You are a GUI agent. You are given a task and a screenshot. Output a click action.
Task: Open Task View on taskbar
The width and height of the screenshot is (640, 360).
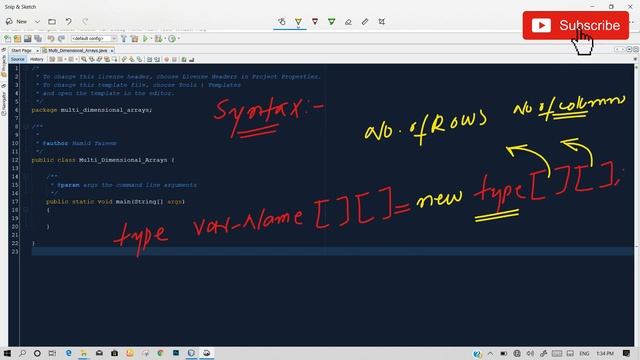point(52,353)
